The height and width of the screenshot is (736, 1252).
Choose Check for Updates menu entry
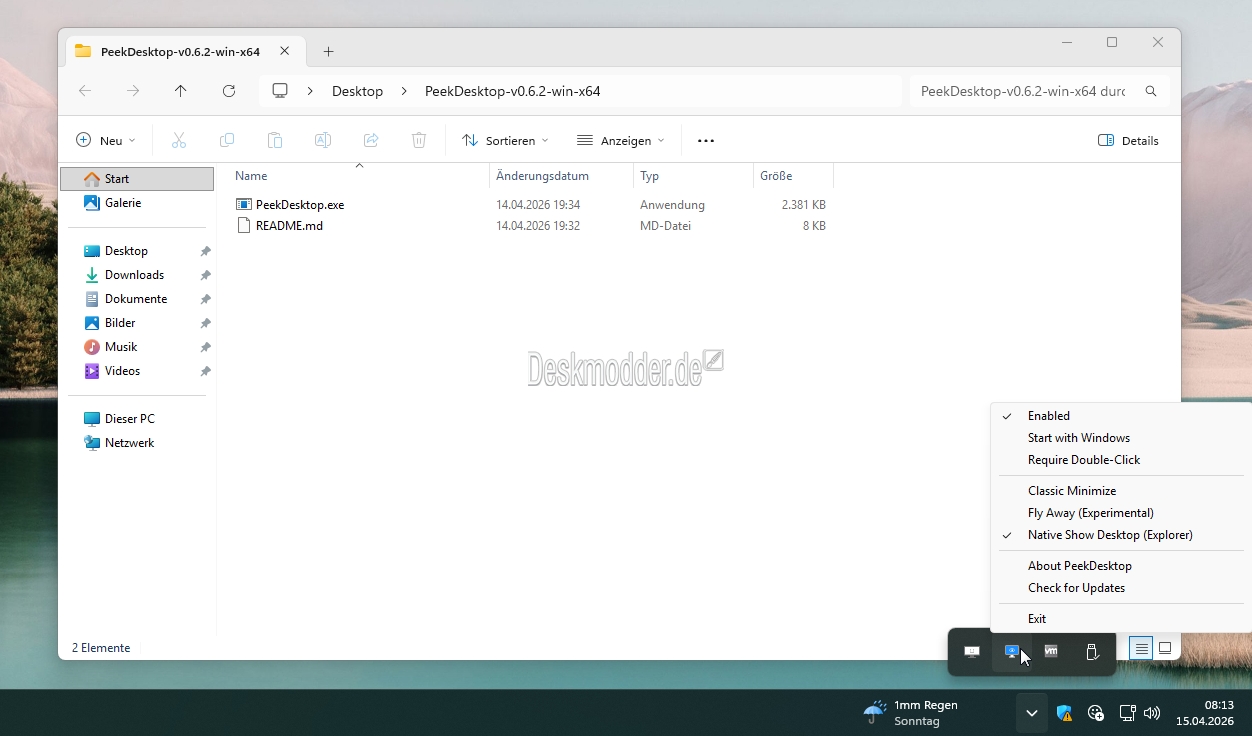[1076, 588]
